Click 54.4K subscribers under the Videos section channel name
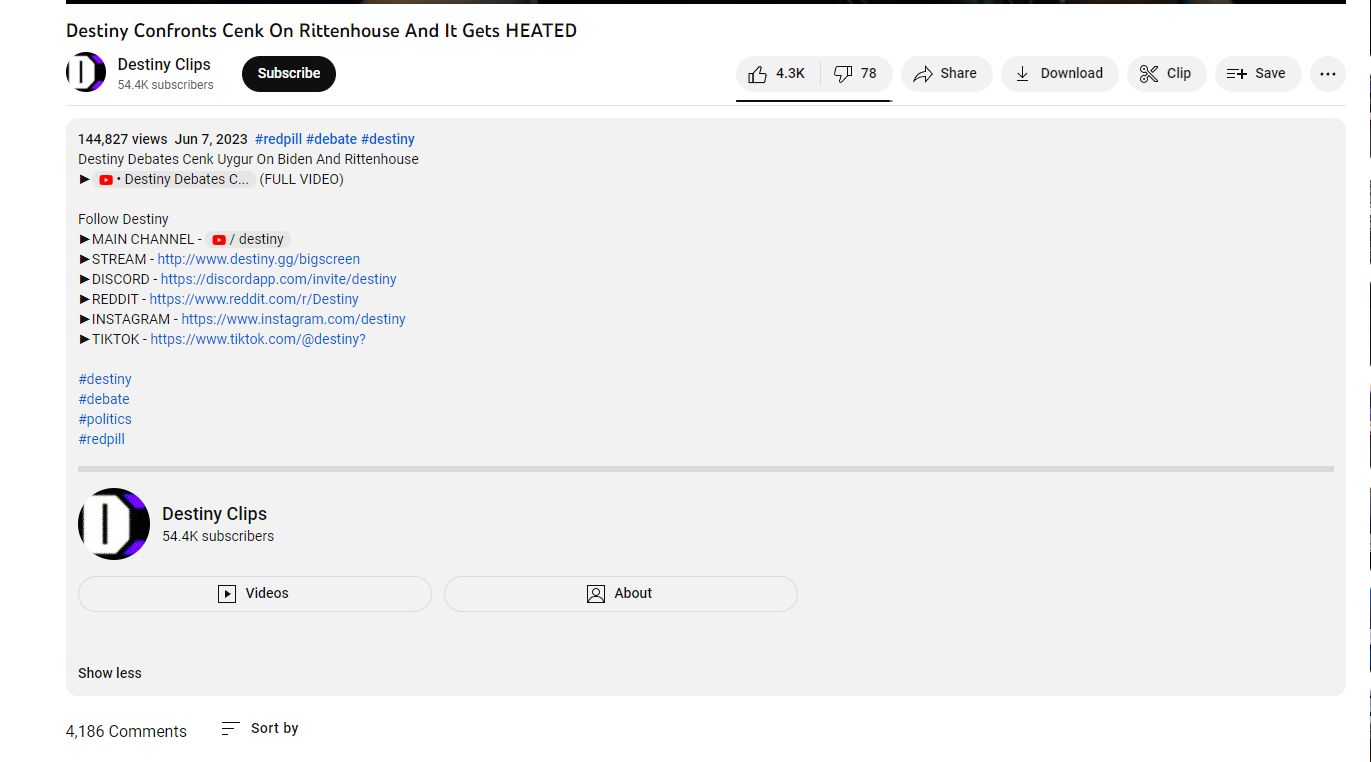 218,536
